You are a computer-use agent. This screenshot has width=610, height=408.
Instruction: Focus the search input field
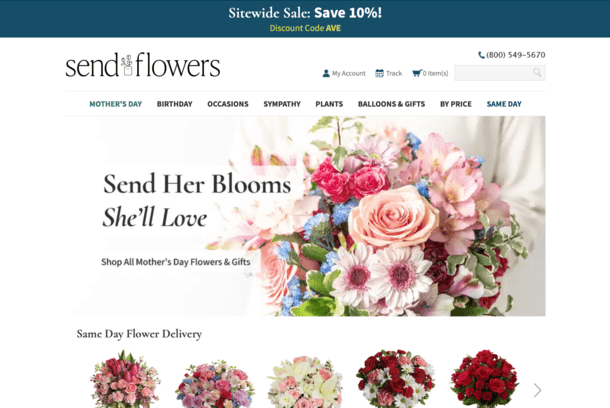[x=493, y=73]
